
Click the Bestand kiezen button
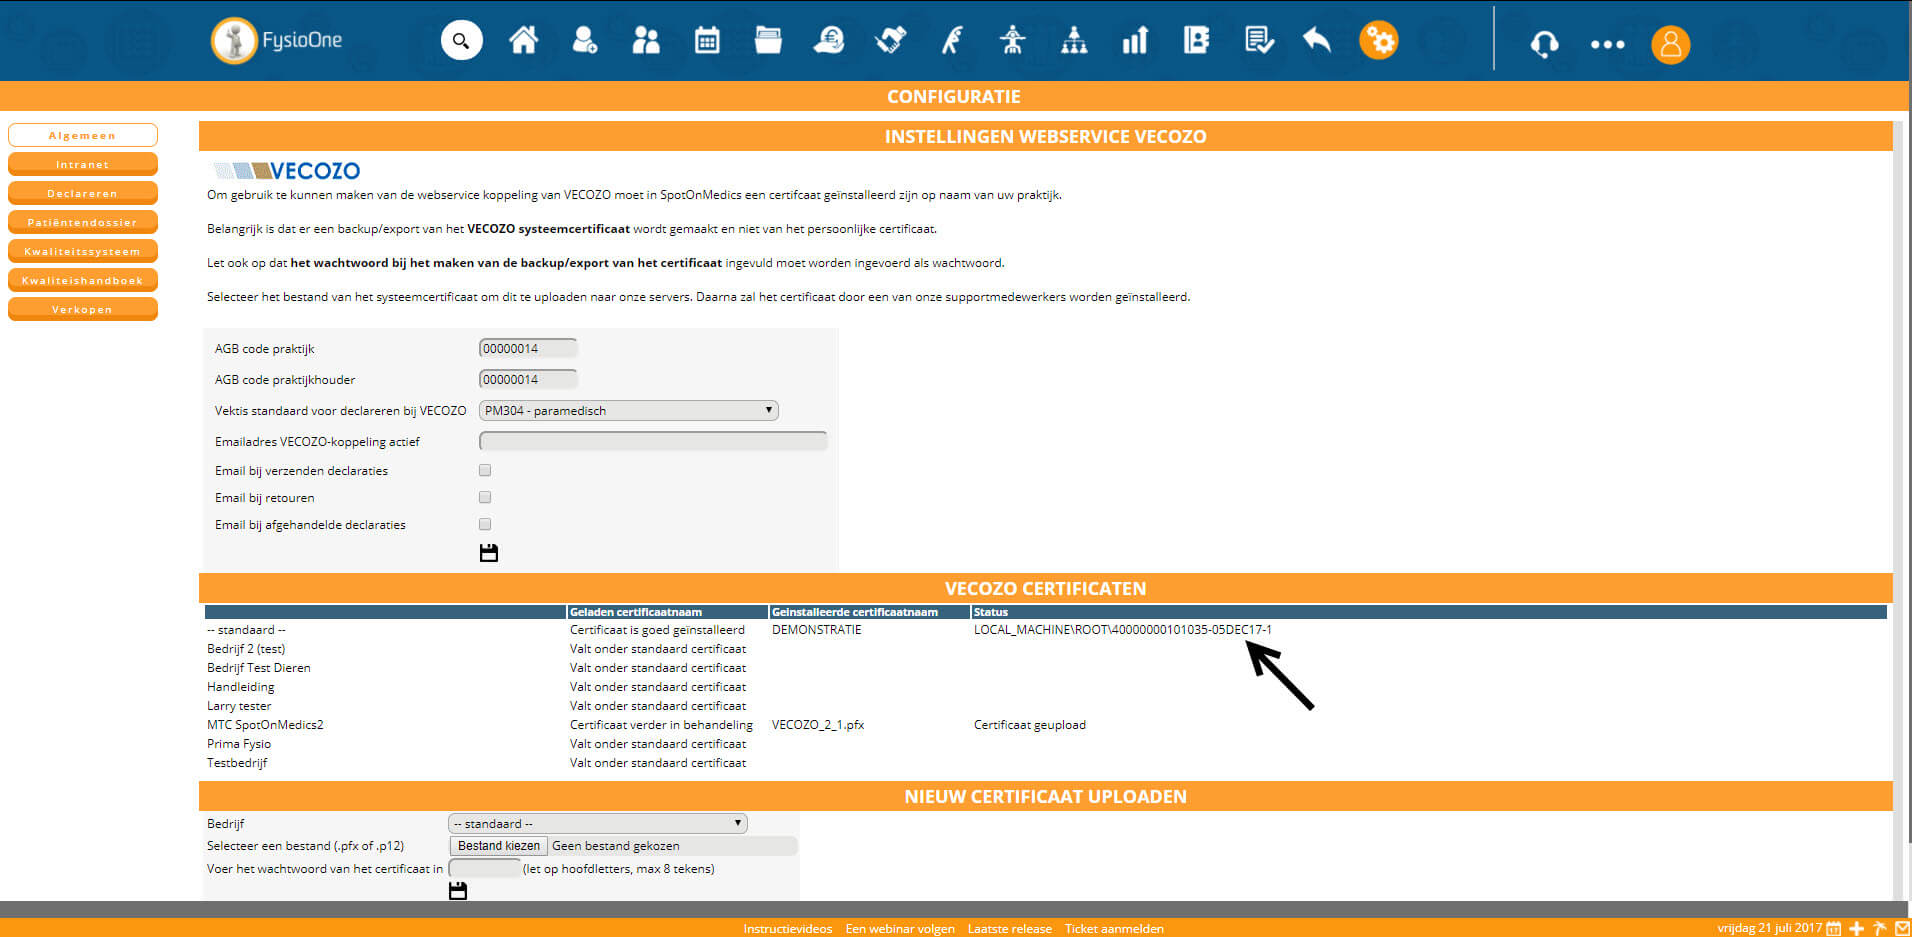(x=497, y=845)
